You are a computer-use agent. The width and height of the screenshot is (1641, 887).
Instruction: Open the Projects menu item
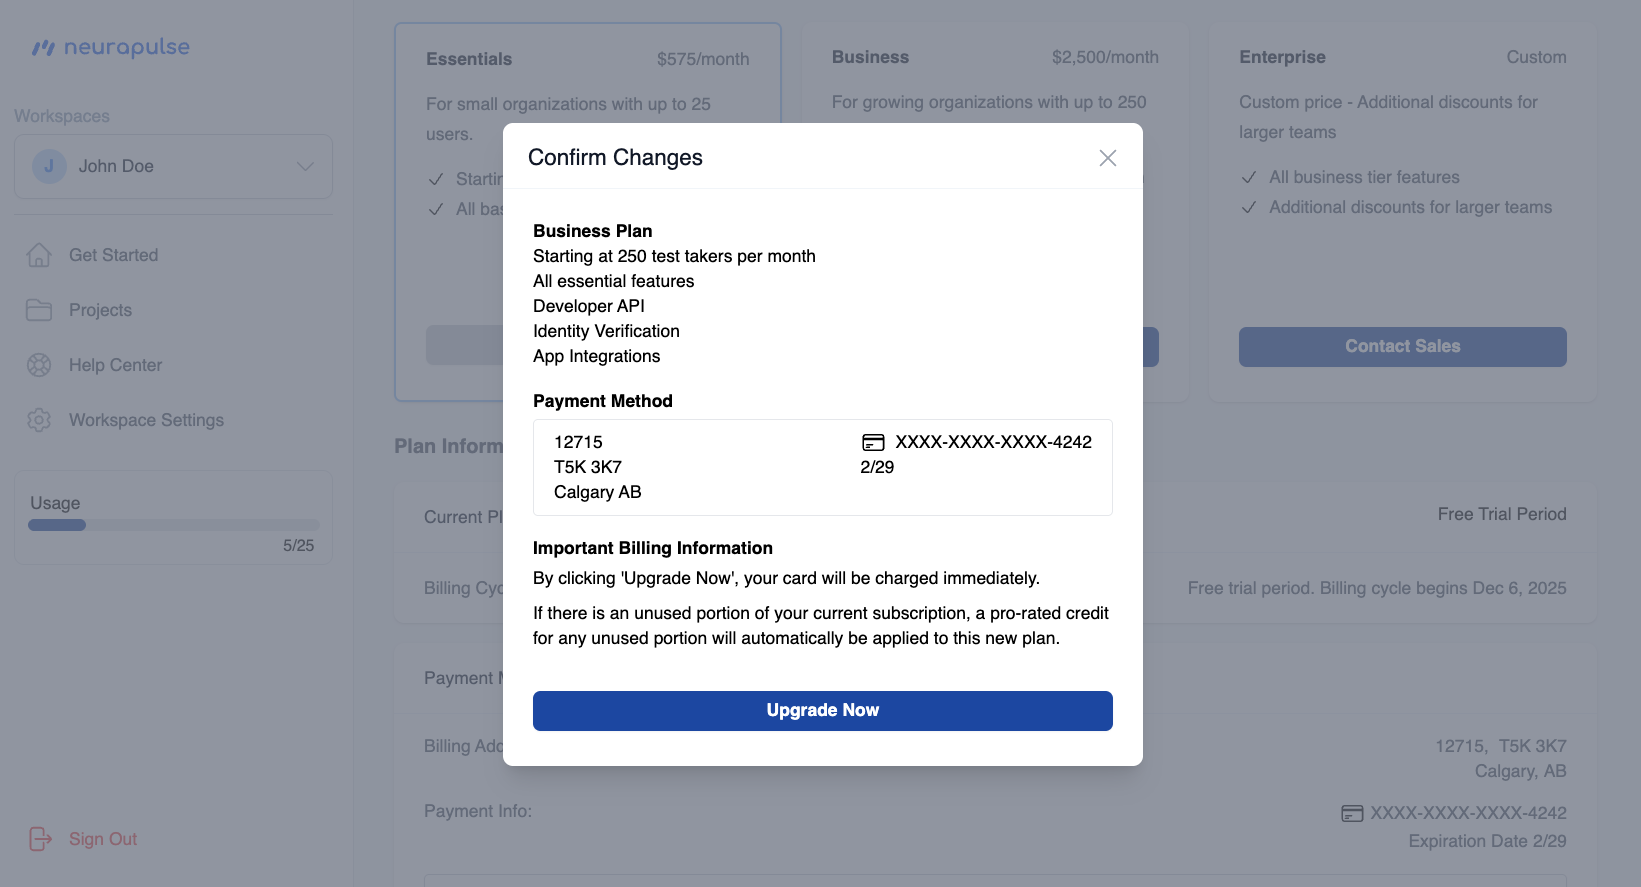click(x=100, y=310)
